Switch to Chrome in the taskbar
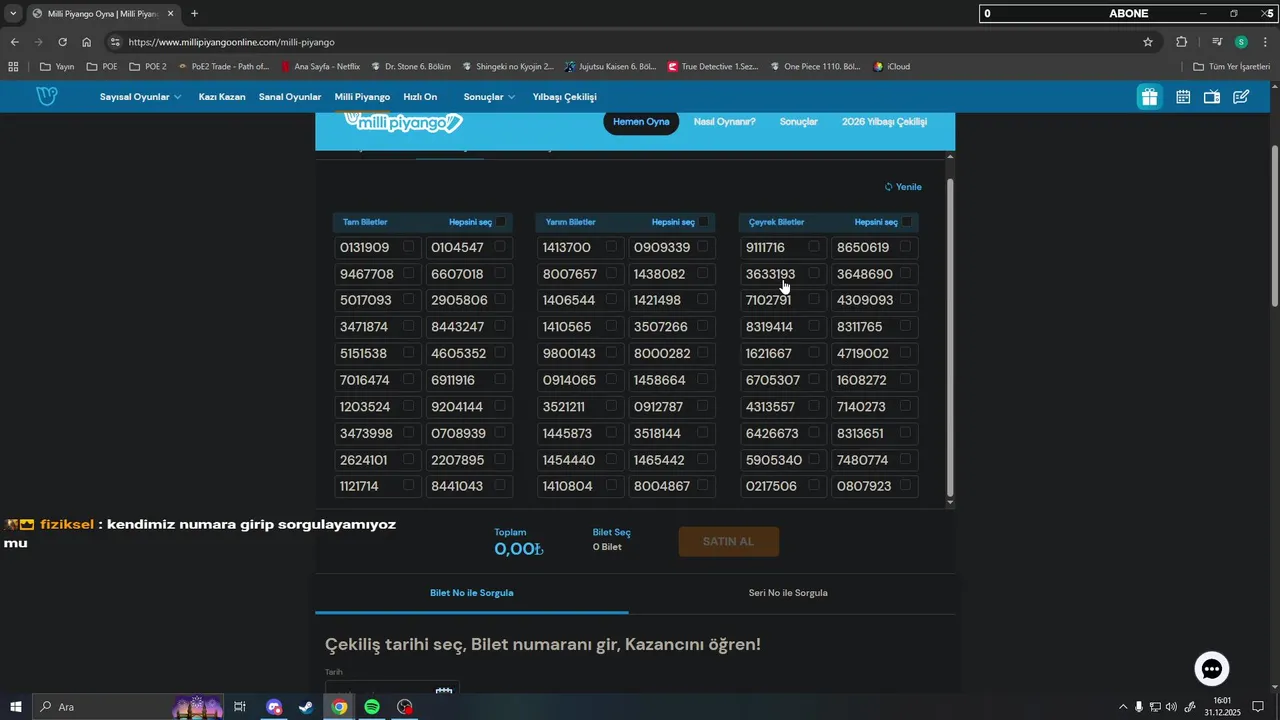The width and height of the screenshot is (1280, 720). [339, 707]
